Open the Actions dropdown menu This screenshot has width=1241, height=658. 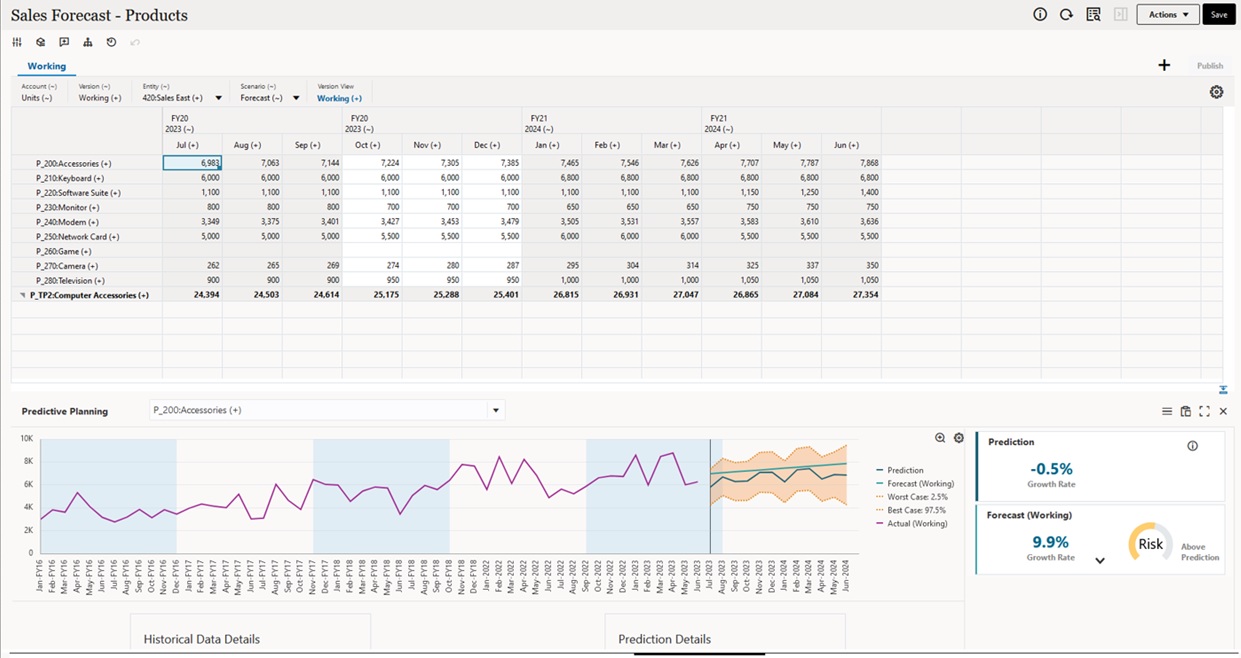click(1166, 14)
